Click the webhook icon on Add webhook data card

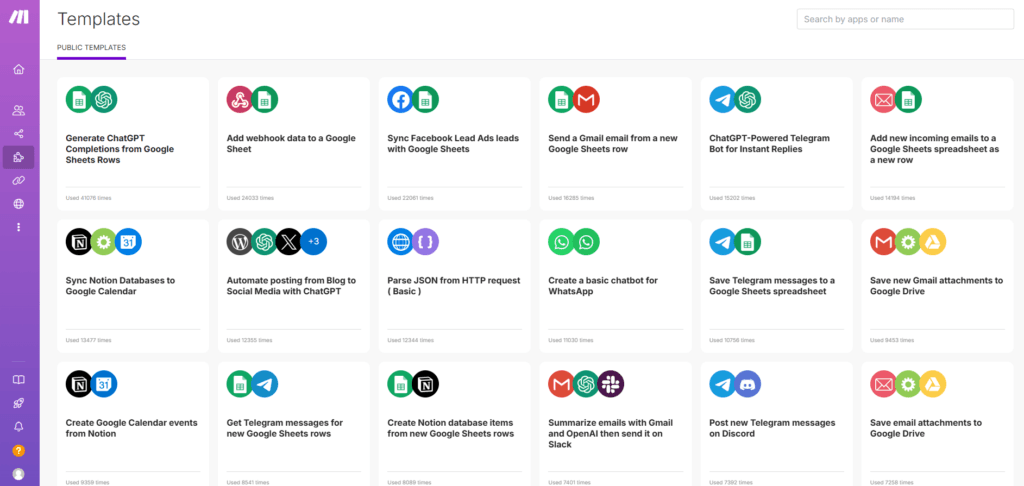tap(240, 99)
